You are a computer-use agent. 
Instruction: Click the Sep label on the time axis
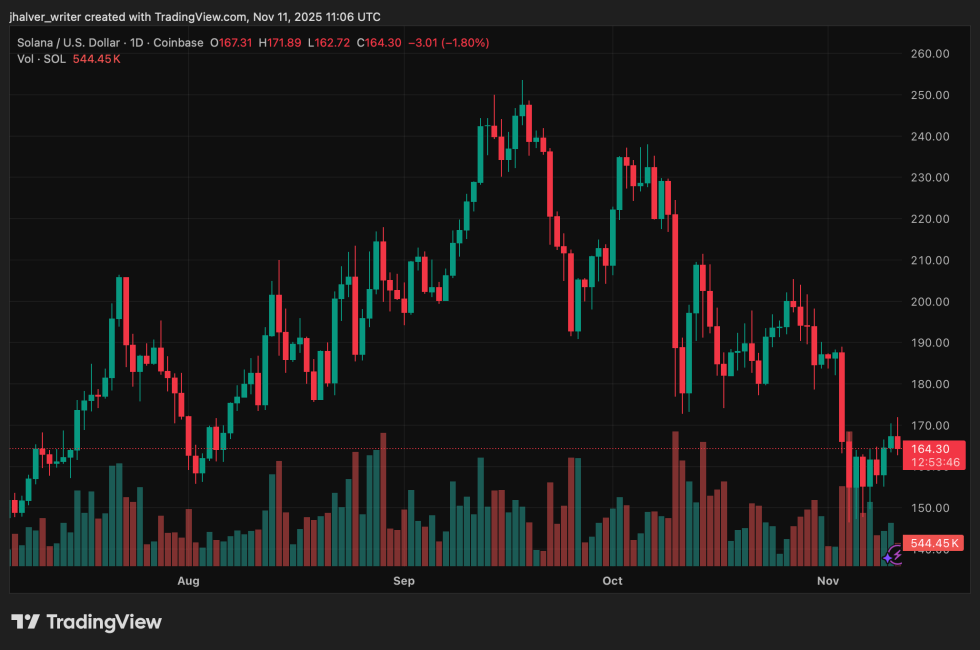tap(403, 580)
